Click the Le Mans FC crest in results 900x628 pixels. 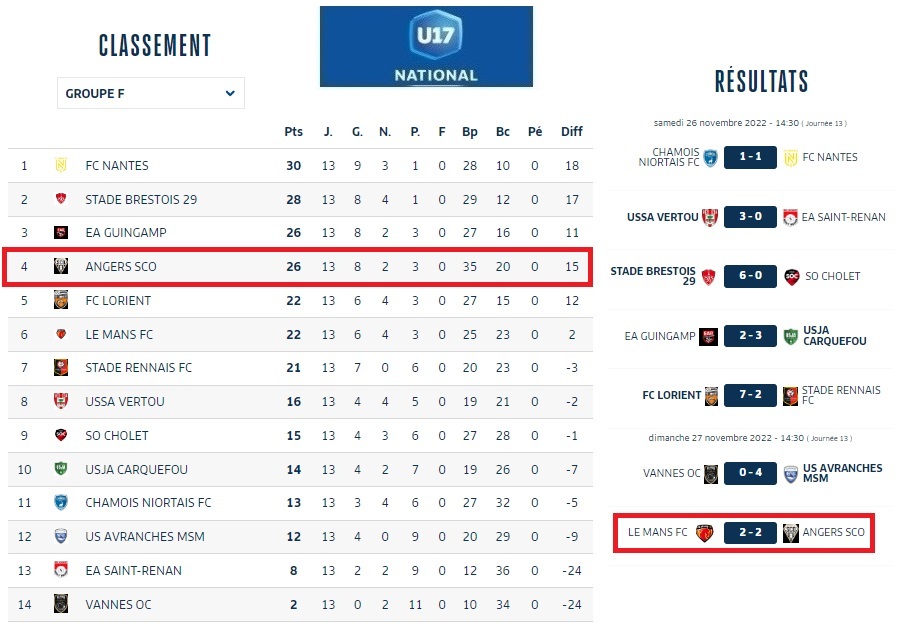click(x=704, y=533)
